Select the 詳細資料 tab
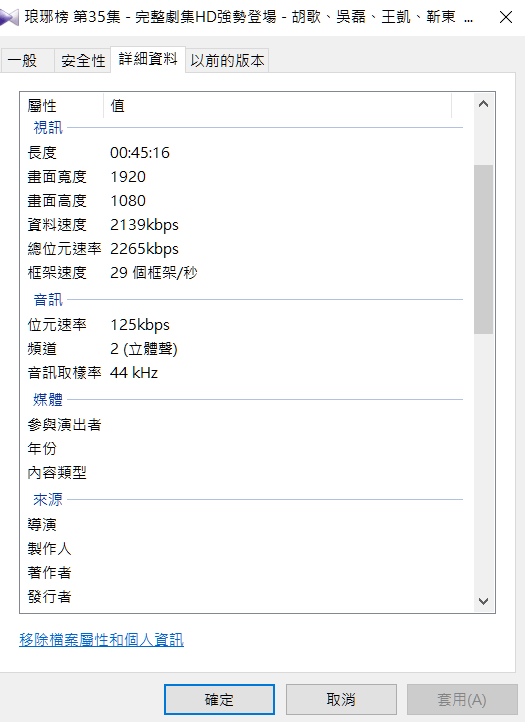The image size is (525, 722). (148, 59)
